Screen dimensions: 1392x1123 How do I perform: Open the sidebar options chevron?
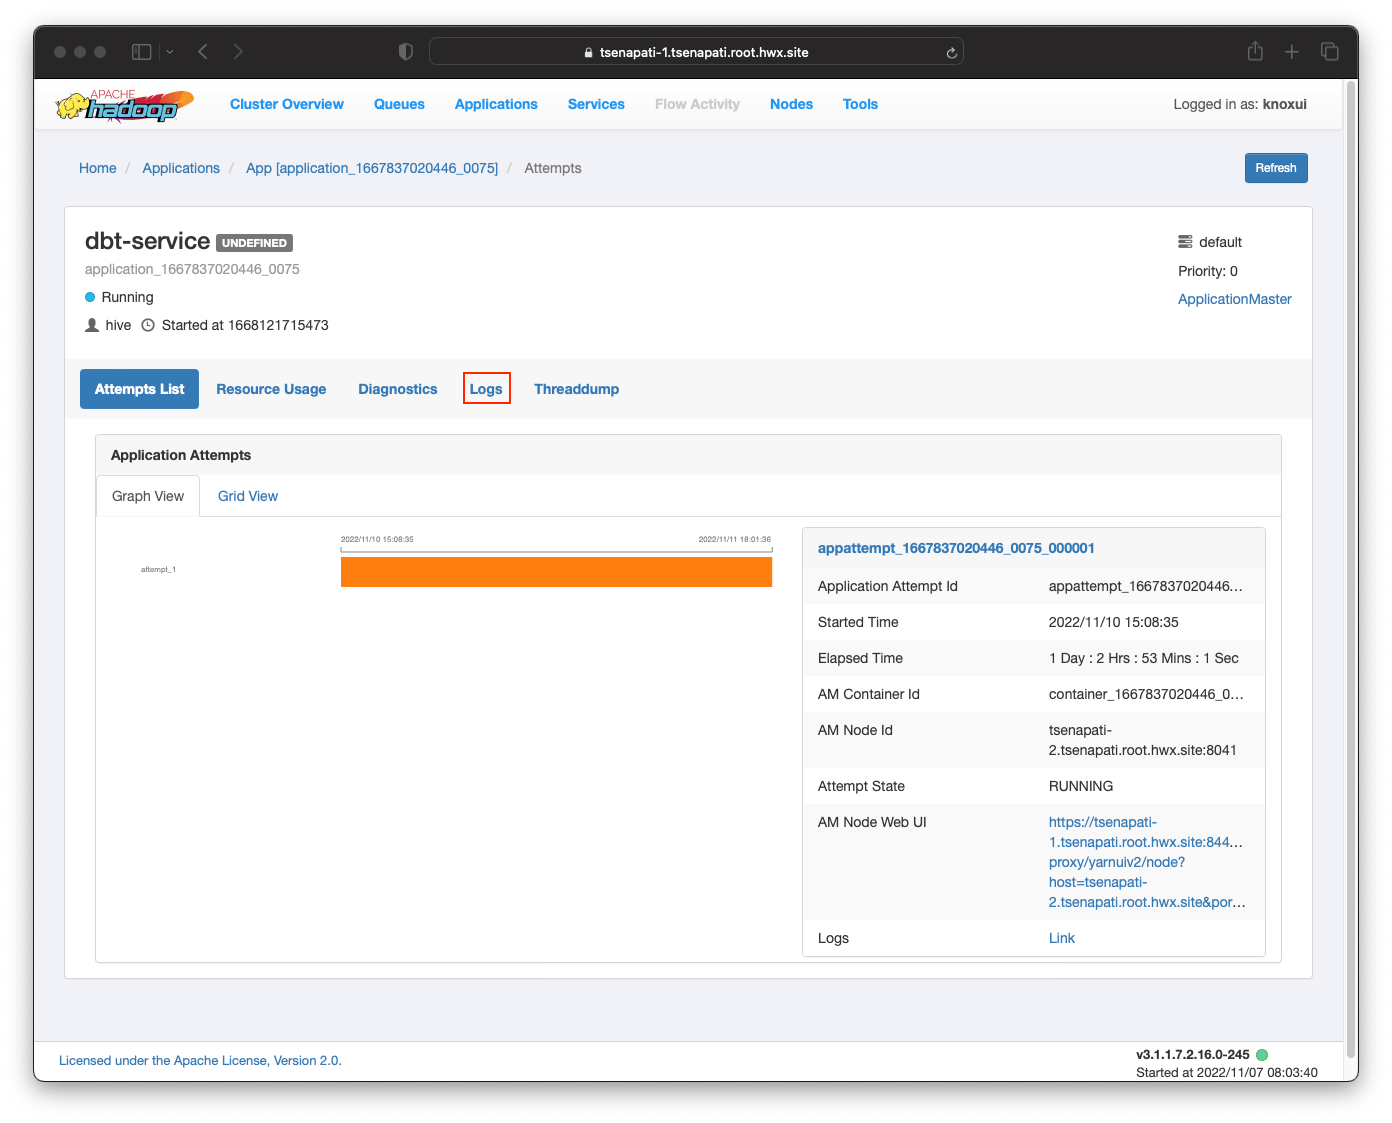coord(168,51)
